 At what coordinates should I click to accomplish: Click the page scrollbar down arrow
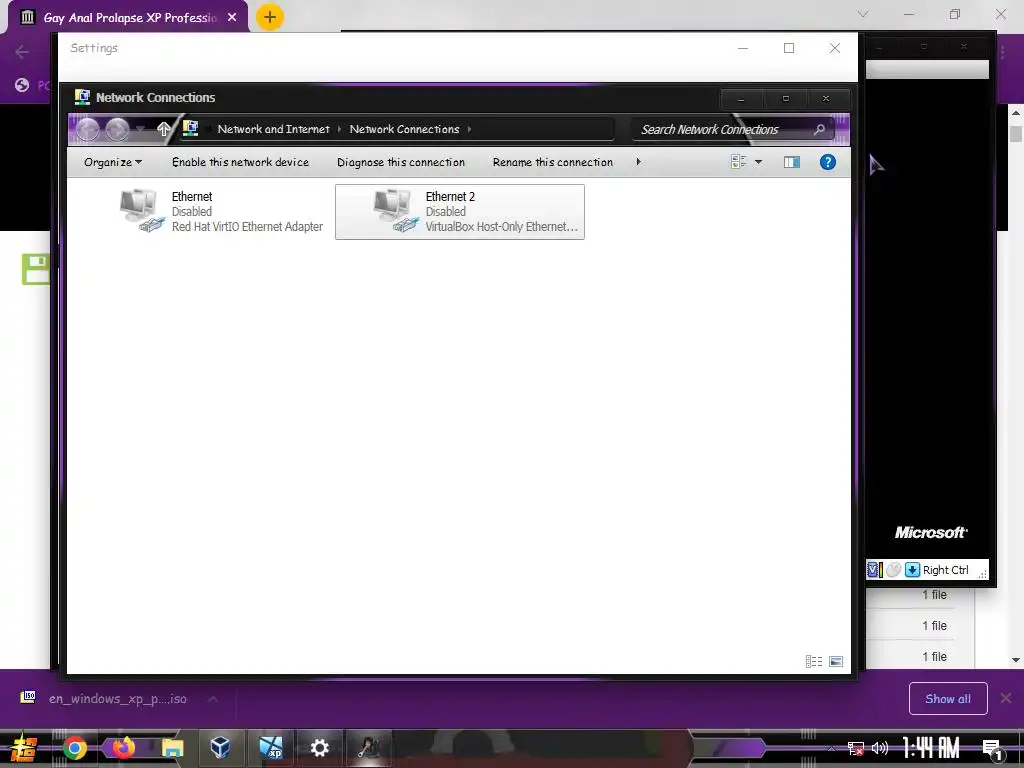[x=1016, y=660]
